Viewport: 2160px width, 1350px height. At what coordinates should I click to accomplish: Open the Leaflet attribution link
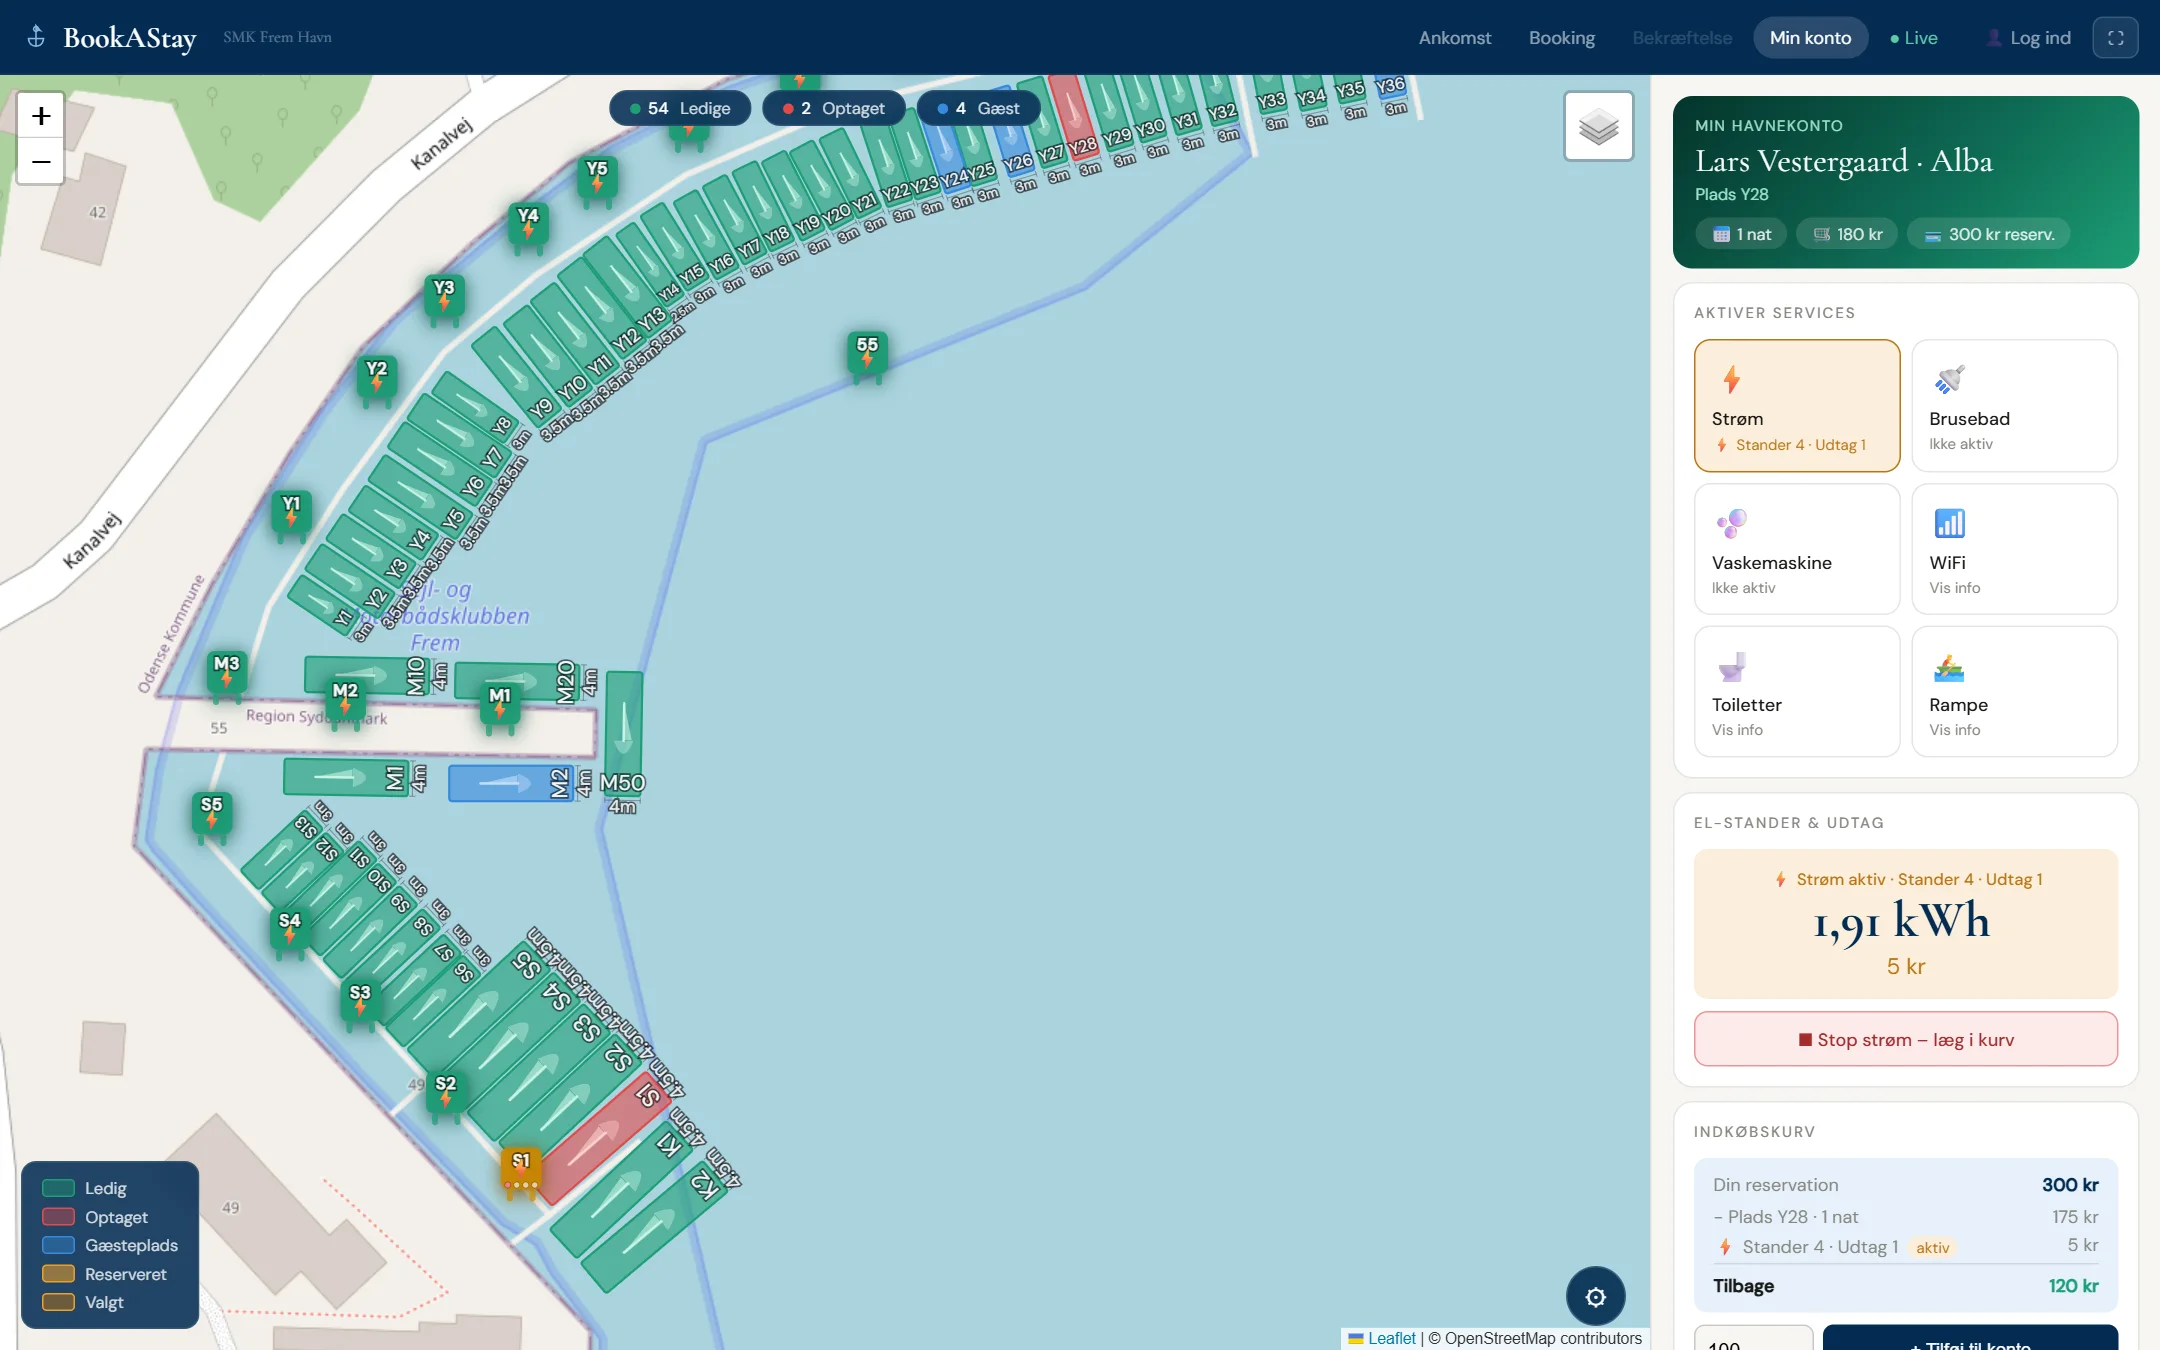(1391, 1338)
